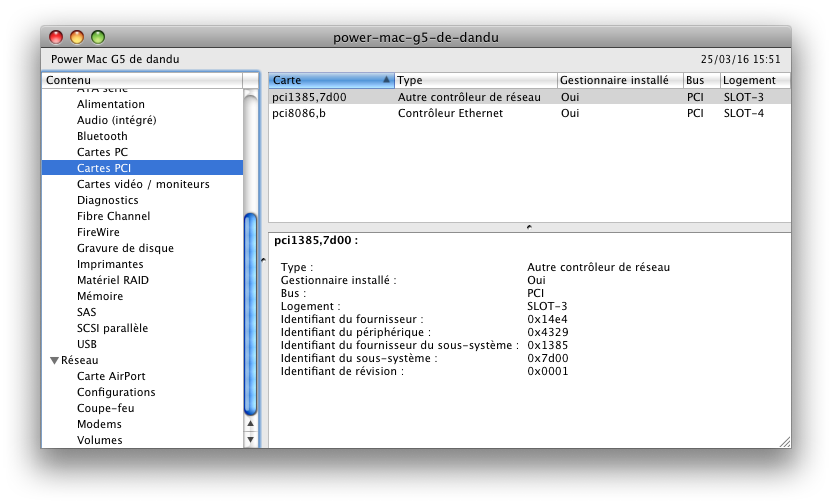This screenshot has width=832, height=504.
Task: Select Matériel RAID in the sidebar
Action: tap(113, 280)
